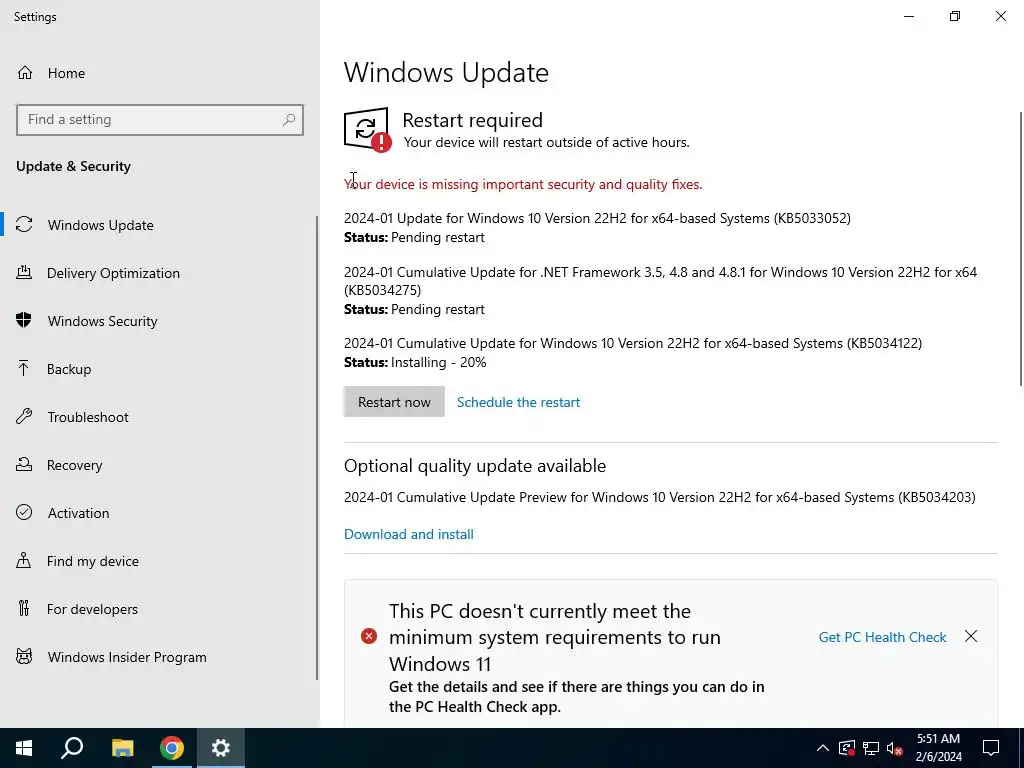Click the Troubleshoot wrench icon
This screenshot has width=1024, height=768.
[x=24, y=417]
